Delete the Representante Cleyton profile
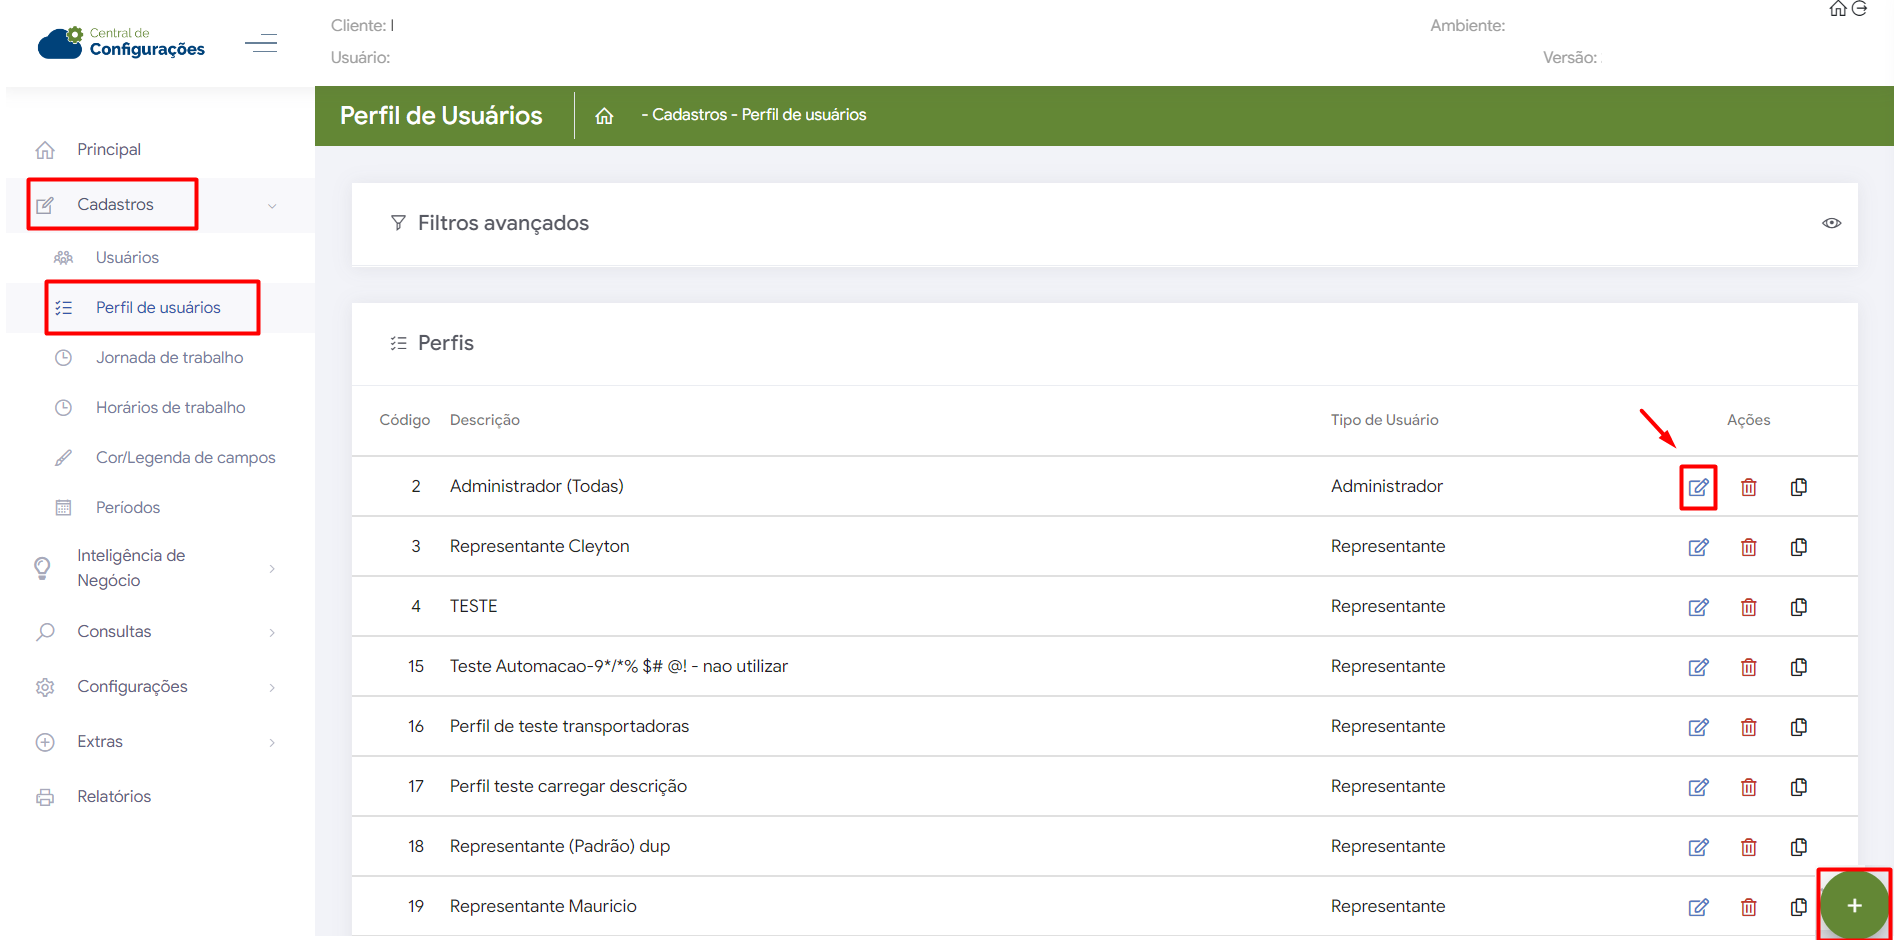The image size is (1894, 940). 1748,547
